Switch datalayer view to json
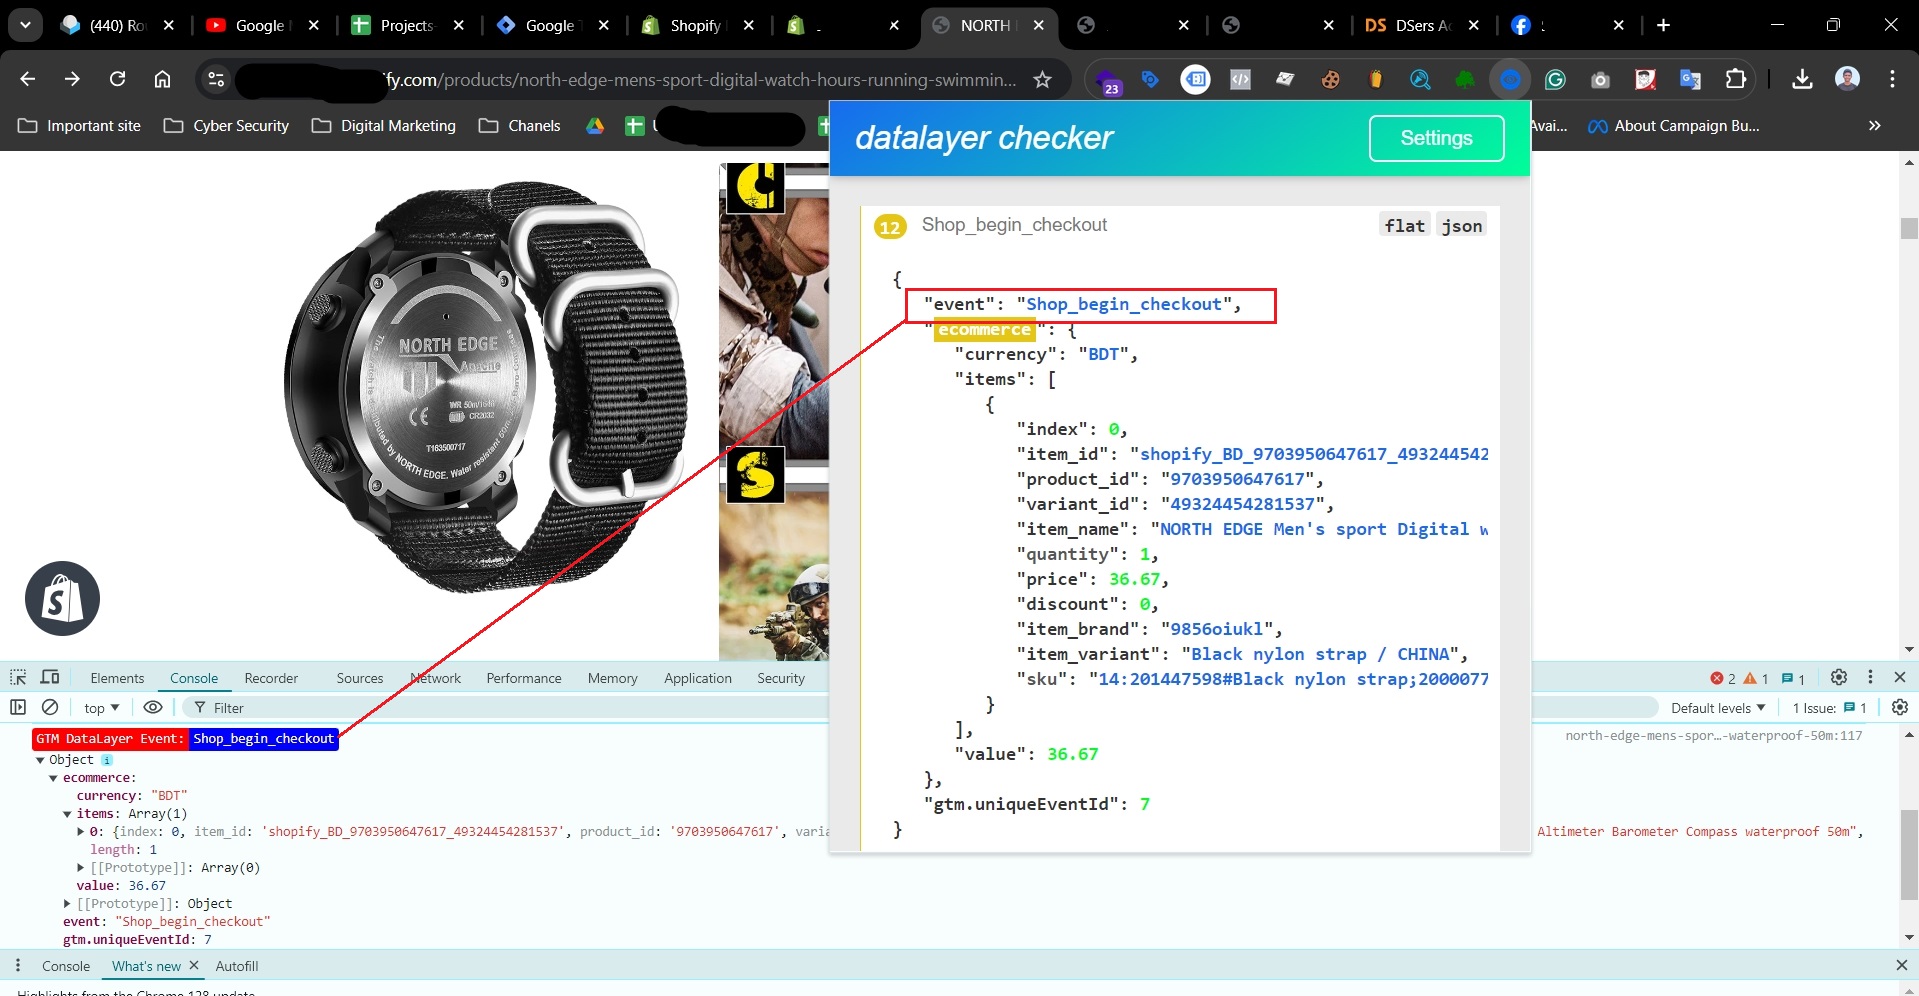This screenshot has height=996, width=1919. [x=1461, y=226]
